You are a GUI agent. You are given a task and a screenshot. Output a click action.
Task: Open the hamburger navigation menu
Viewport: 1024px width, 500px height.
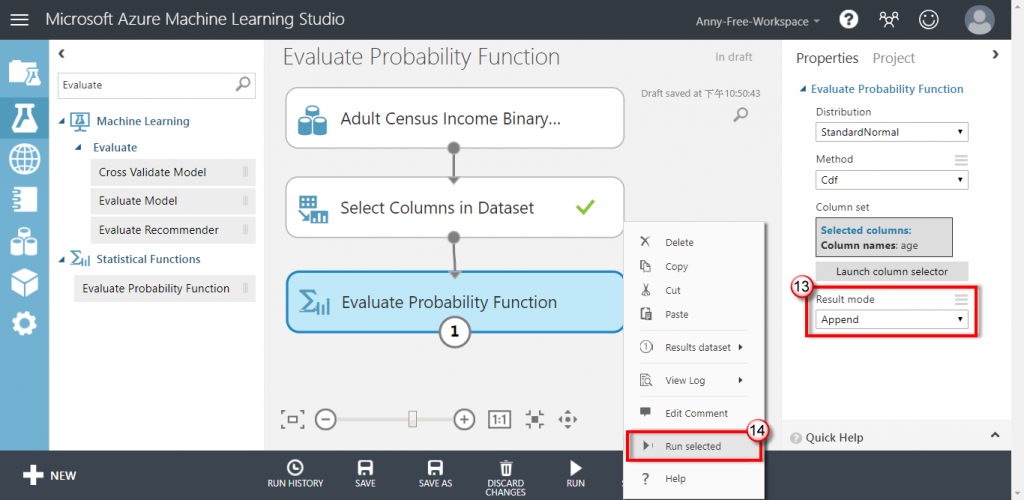(x=20, y=20)
